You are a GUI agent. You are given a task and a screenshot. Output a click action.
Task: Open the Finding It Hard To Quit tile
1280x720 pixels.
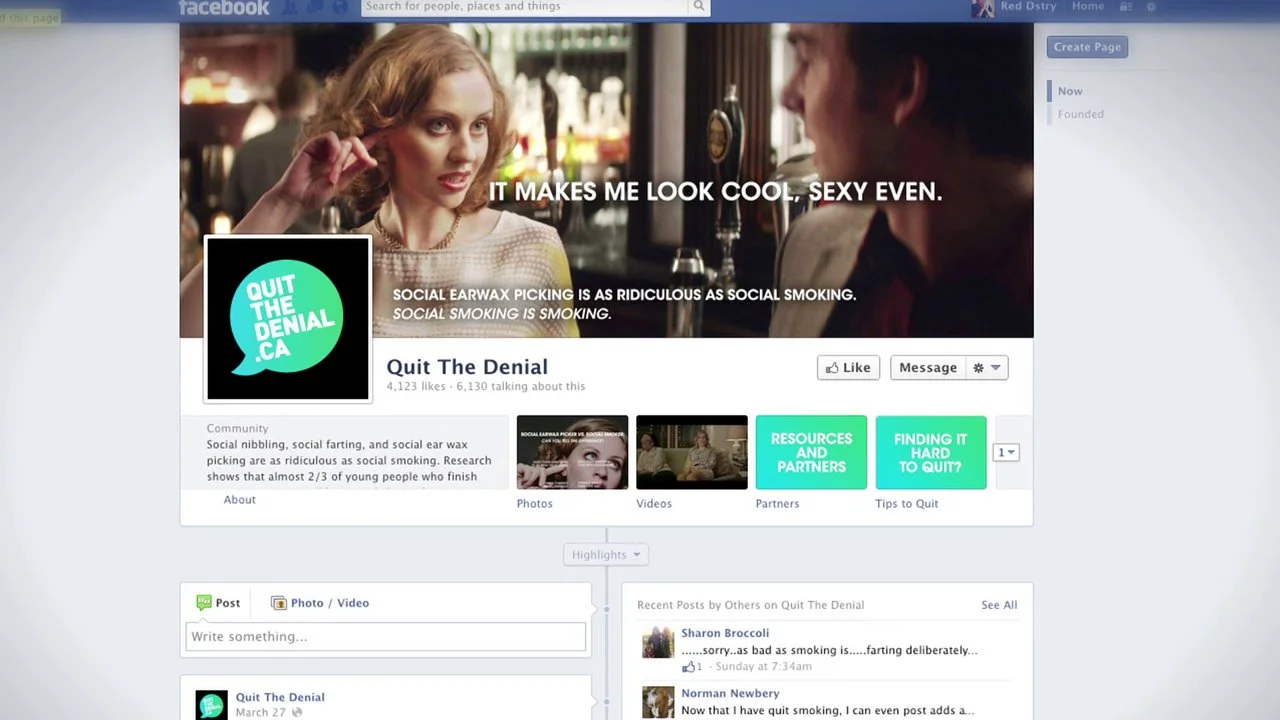coord(931,452)
